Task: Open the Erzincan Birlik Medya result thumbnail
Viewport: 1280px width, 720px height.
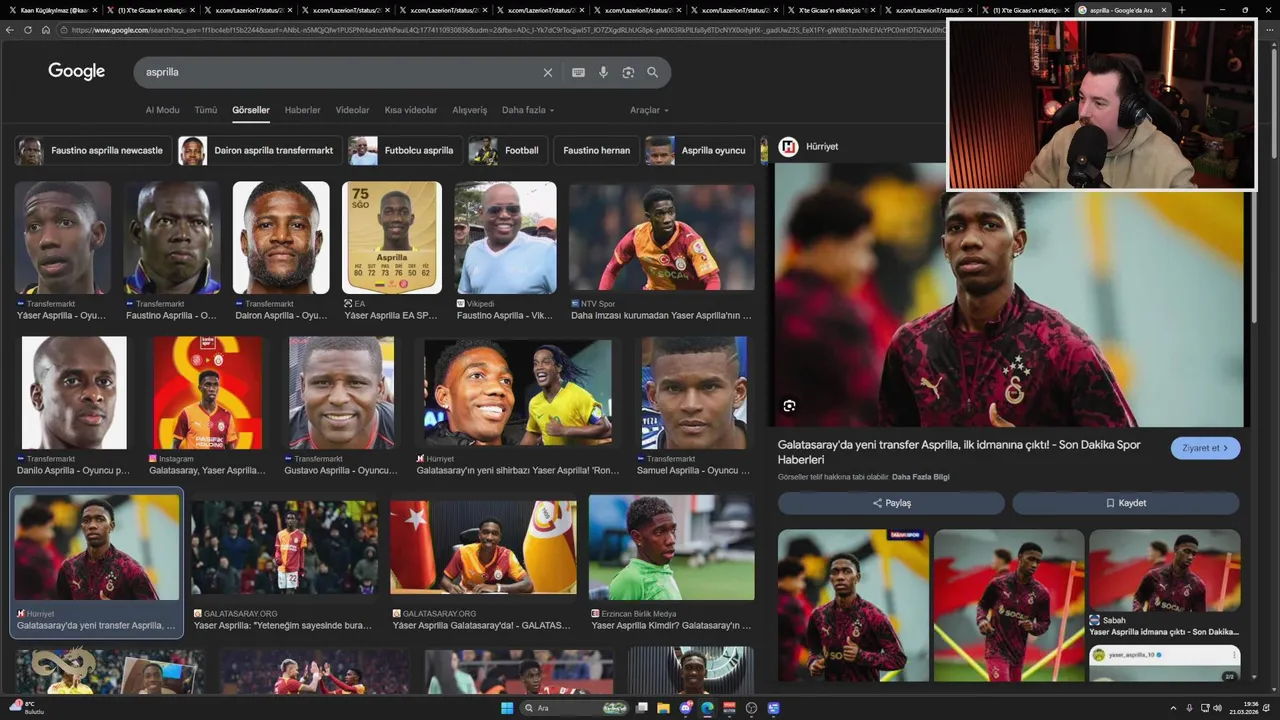Action: 671,548
